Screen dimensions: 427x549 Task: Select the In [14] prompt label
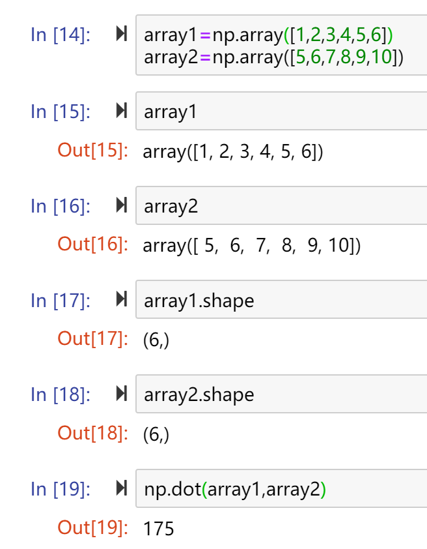tap(61, 35)
